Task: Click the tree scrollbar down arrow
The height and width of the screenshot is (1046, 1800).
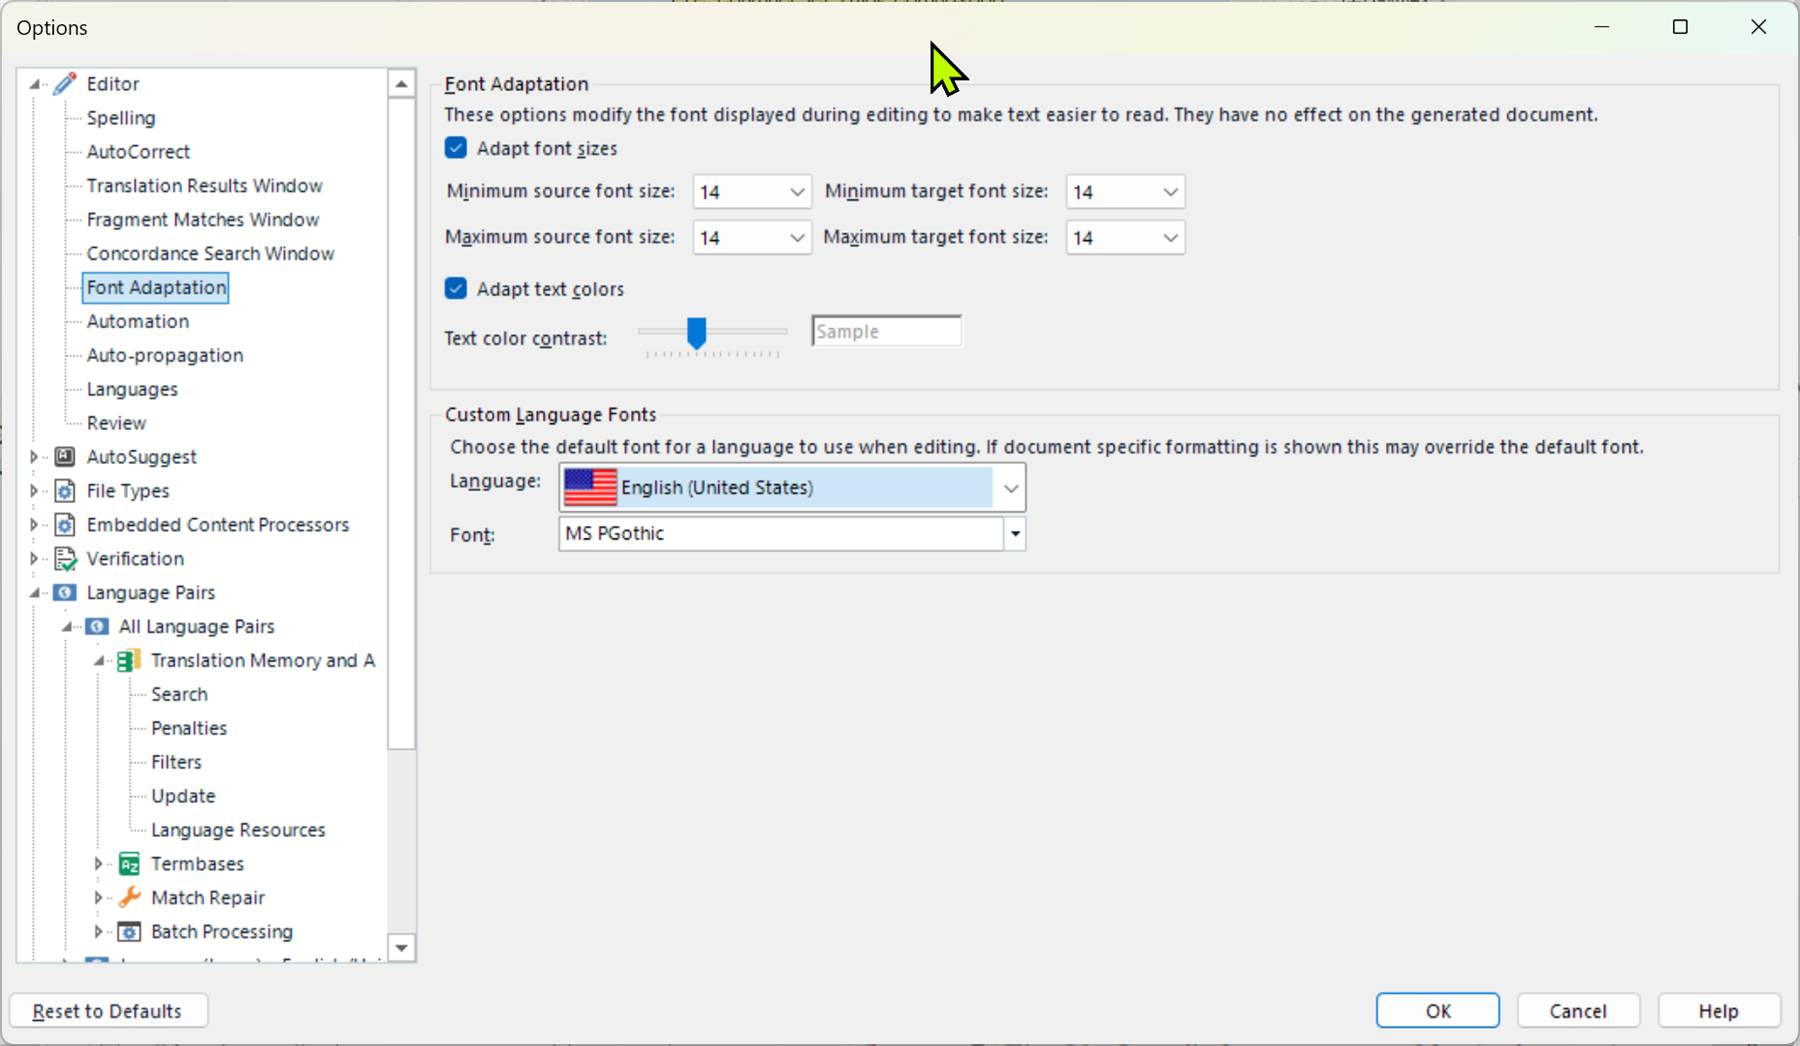Action: click(402, 948)
